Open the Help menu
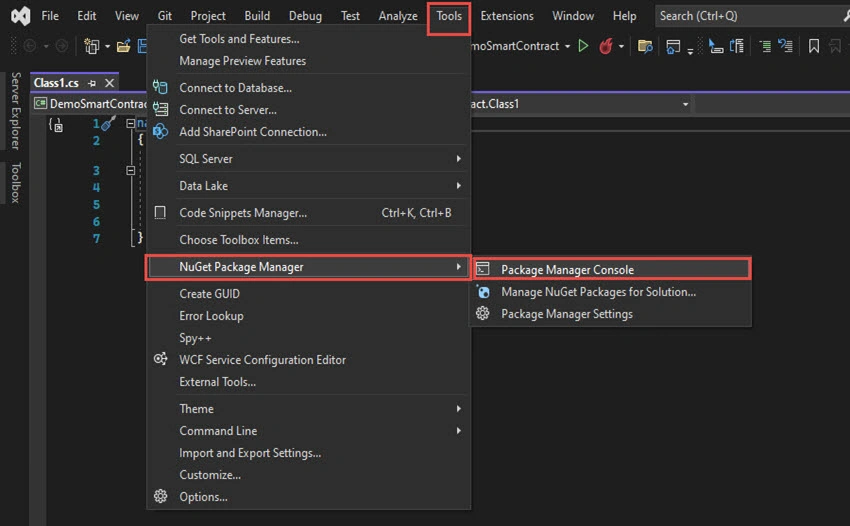Image resolution: width=850 pixels, height=526 pixels. coord(624,16)
